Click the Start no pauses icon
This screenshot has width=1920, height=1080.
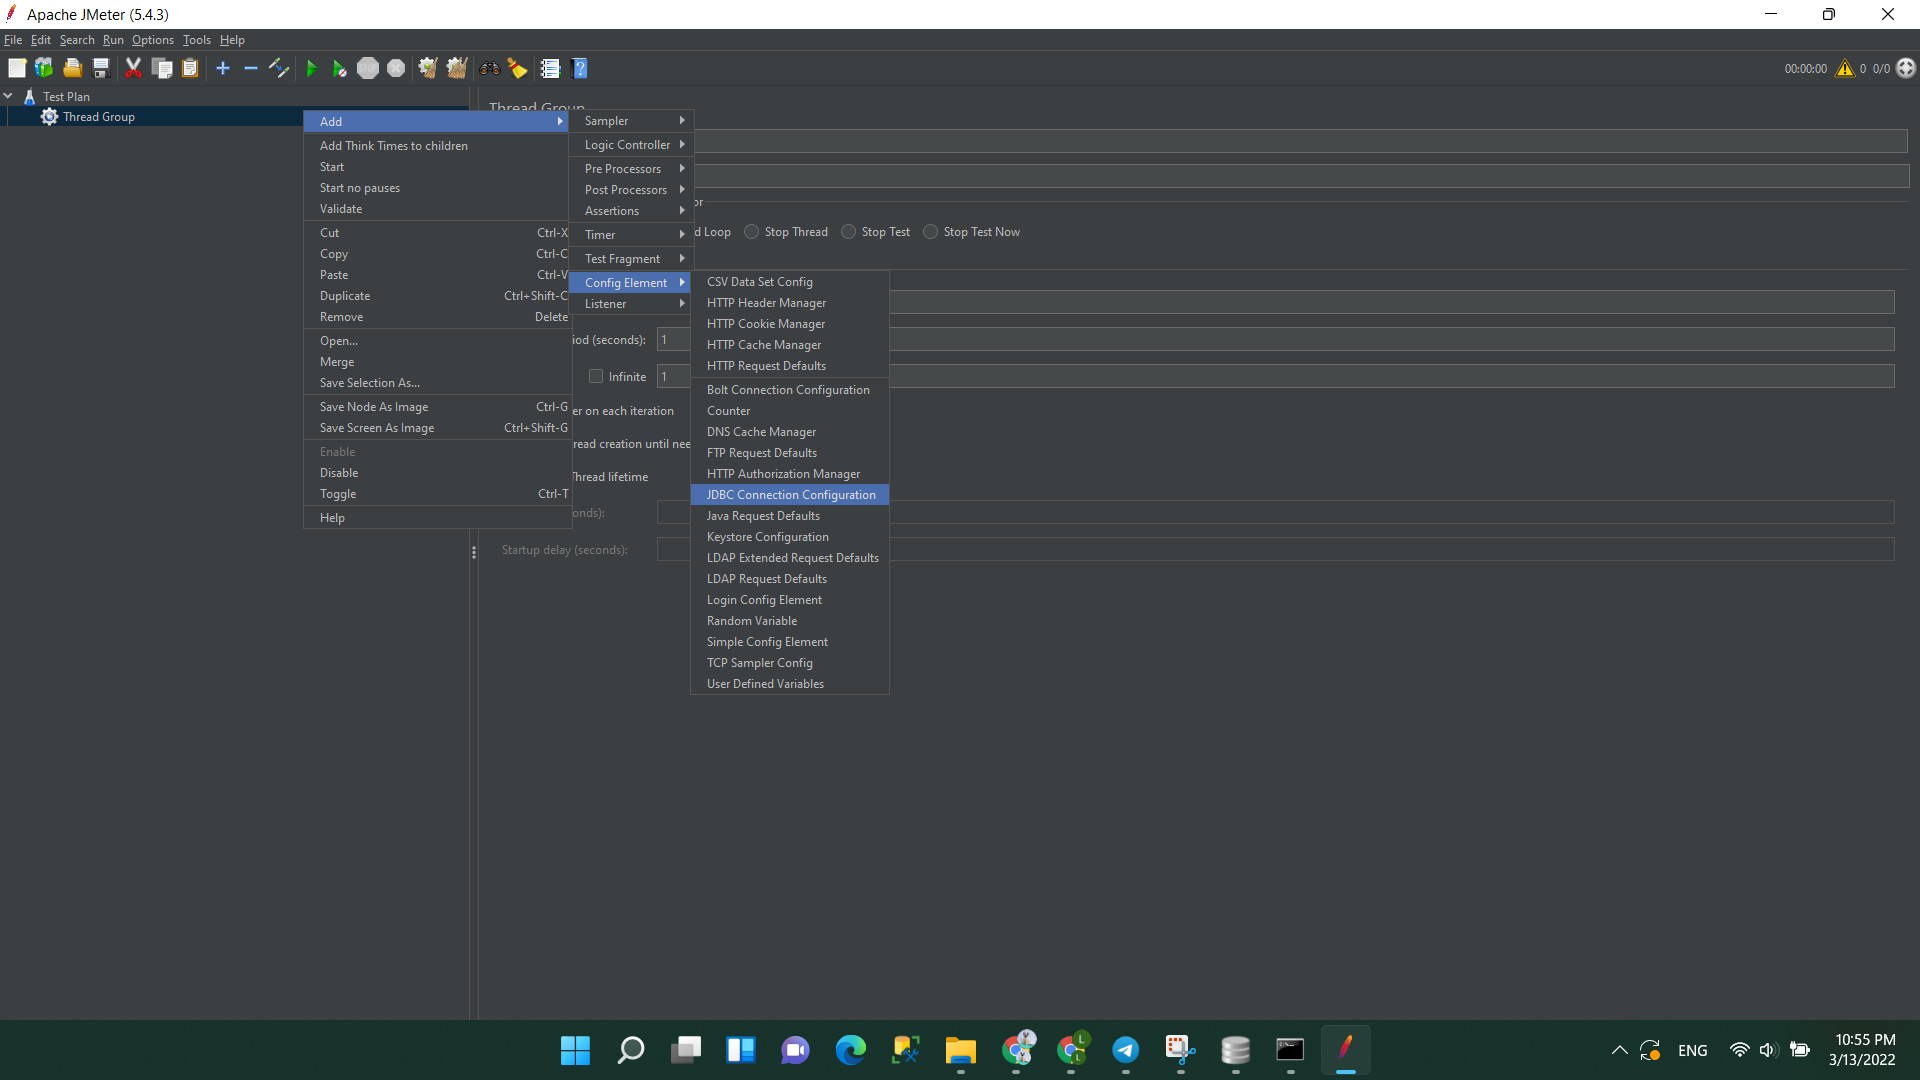click(339, 68)
